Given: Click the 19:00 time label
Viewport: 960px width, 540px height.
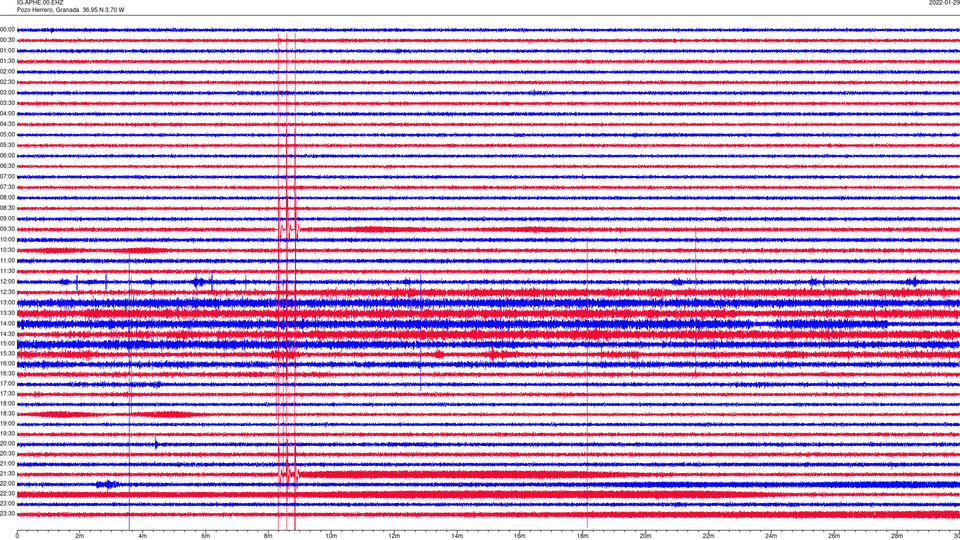Looking at the screenshot, I should click(8, 424).
